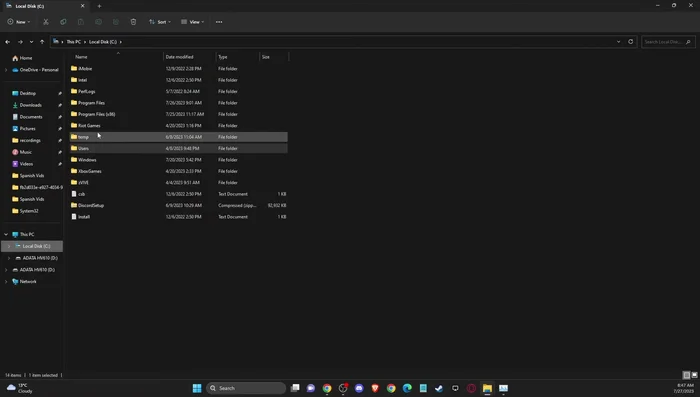Add a new File Explorer tab
The width and height of the screenshot is (700, 397).
(99, 6)
